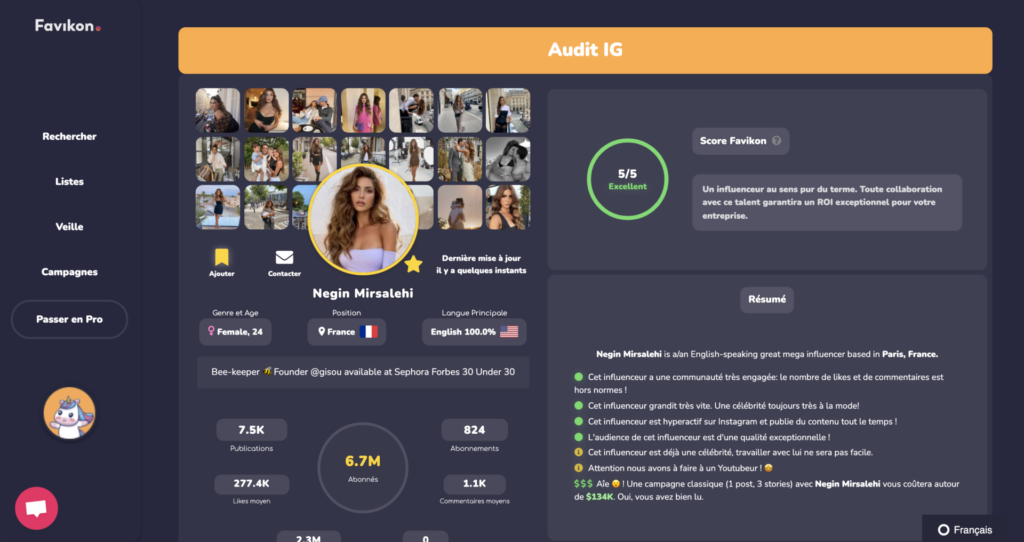Open the first thumbnail in top photo row
The image size is (1024, 542).
click(217, 110)
